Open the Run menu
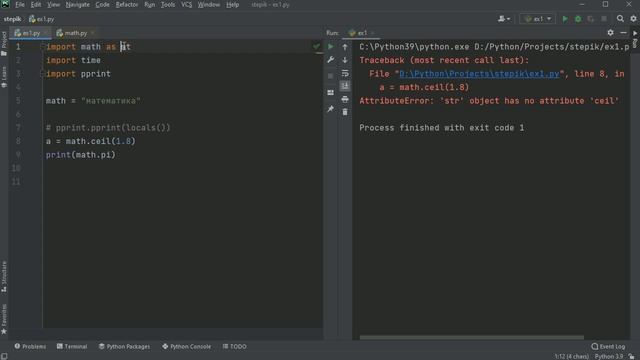The image size is (640, 360). (150, 5)
